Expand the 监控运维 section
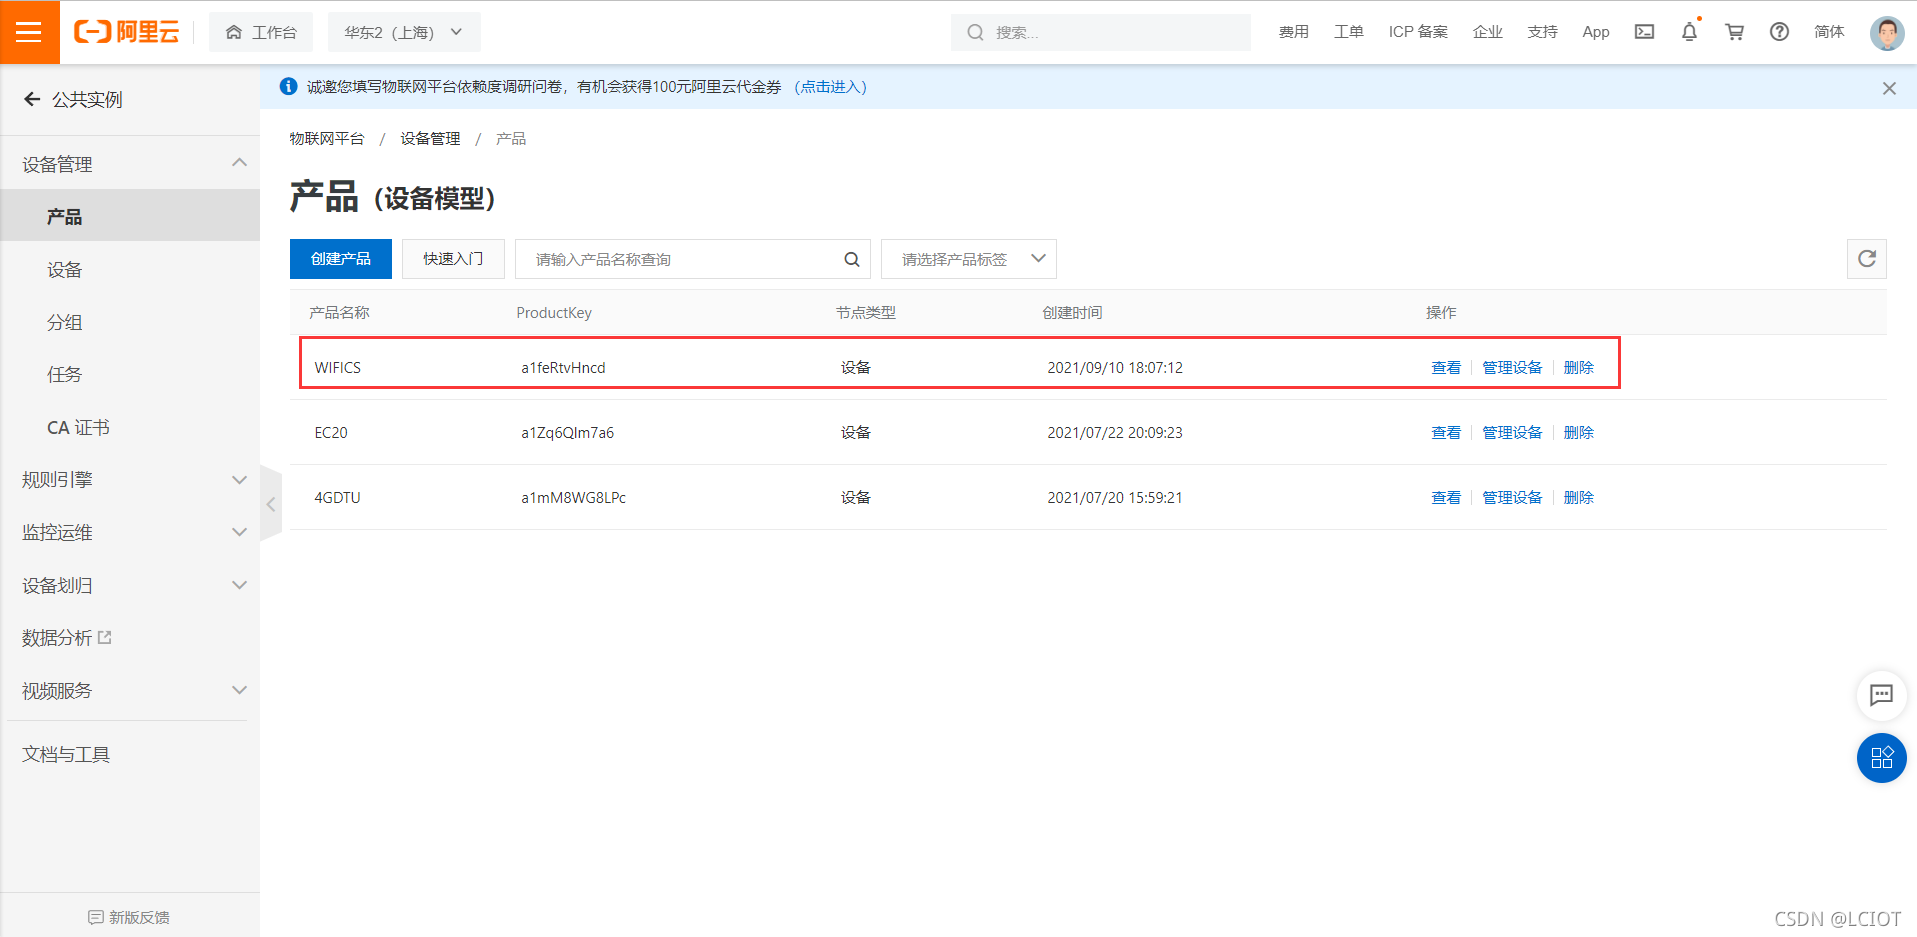This screenshot has height=937, width=1917. pos(130,532)
